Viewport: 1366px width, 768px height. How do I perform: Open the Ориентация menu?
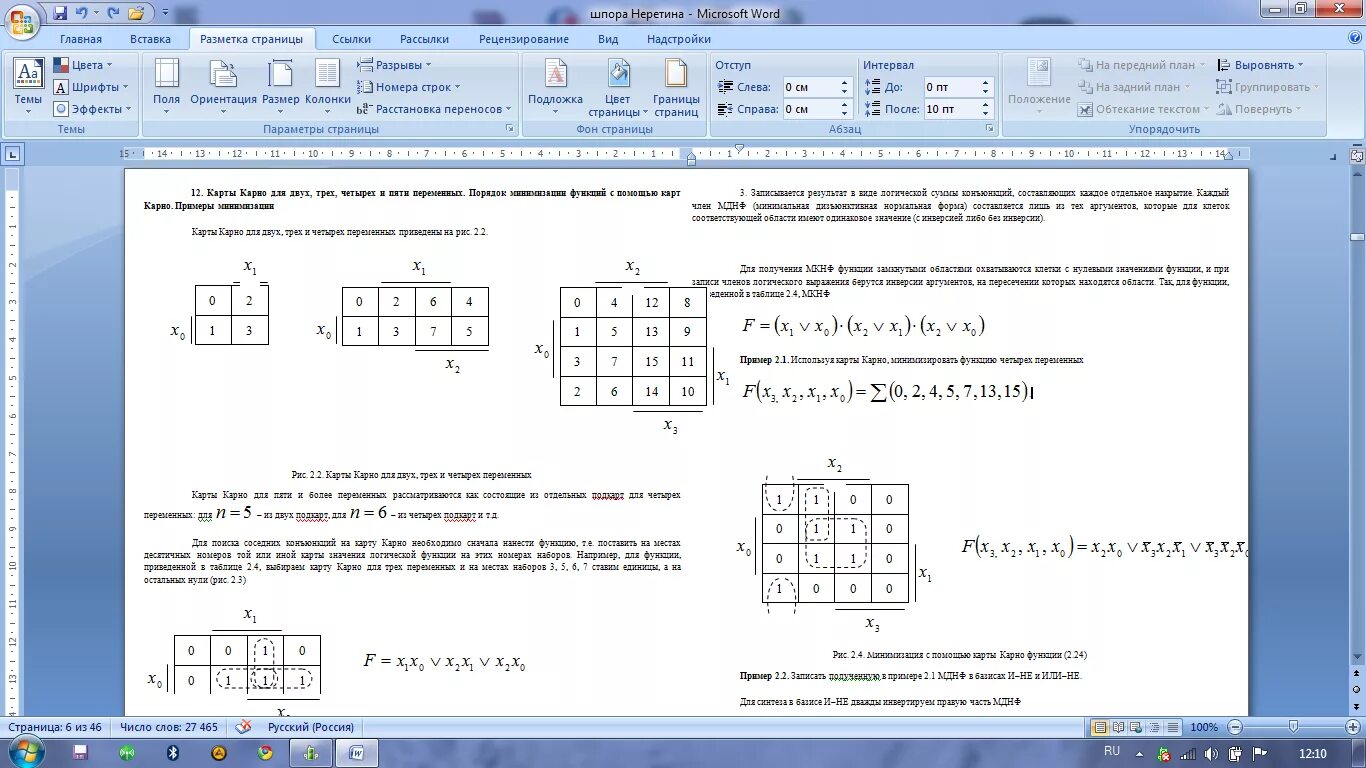(x=223, y=86)
